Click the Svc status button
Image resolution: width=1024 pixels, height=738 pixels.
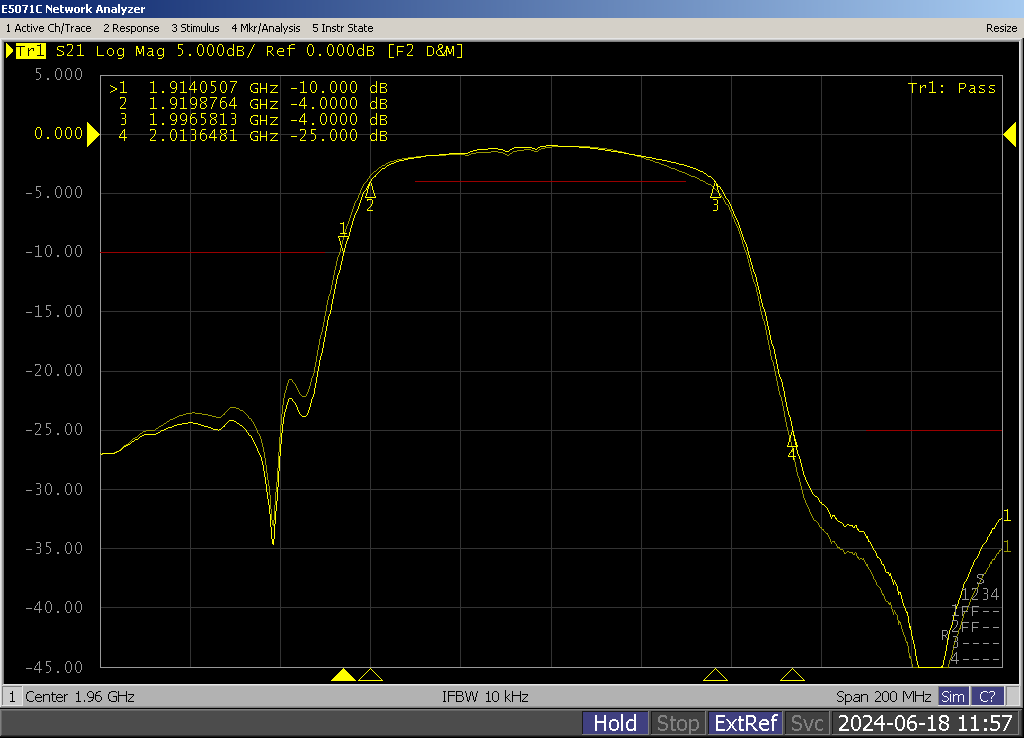point(806,723)
